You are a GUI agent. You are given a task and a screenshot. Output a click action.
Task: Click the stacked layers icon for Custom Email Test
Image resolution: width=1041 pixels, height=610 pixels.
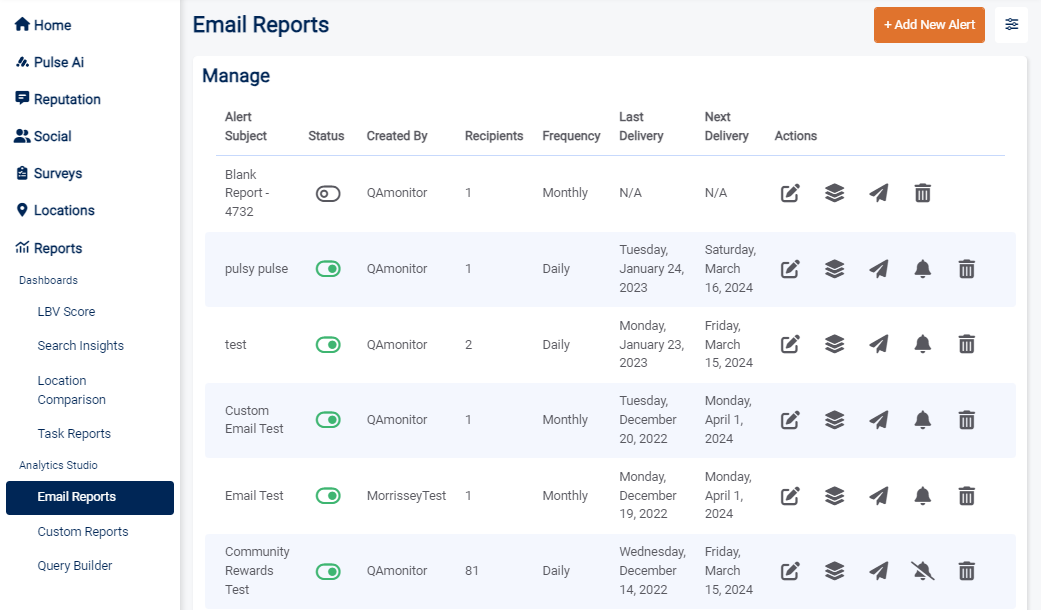click(x=834, y=419)
